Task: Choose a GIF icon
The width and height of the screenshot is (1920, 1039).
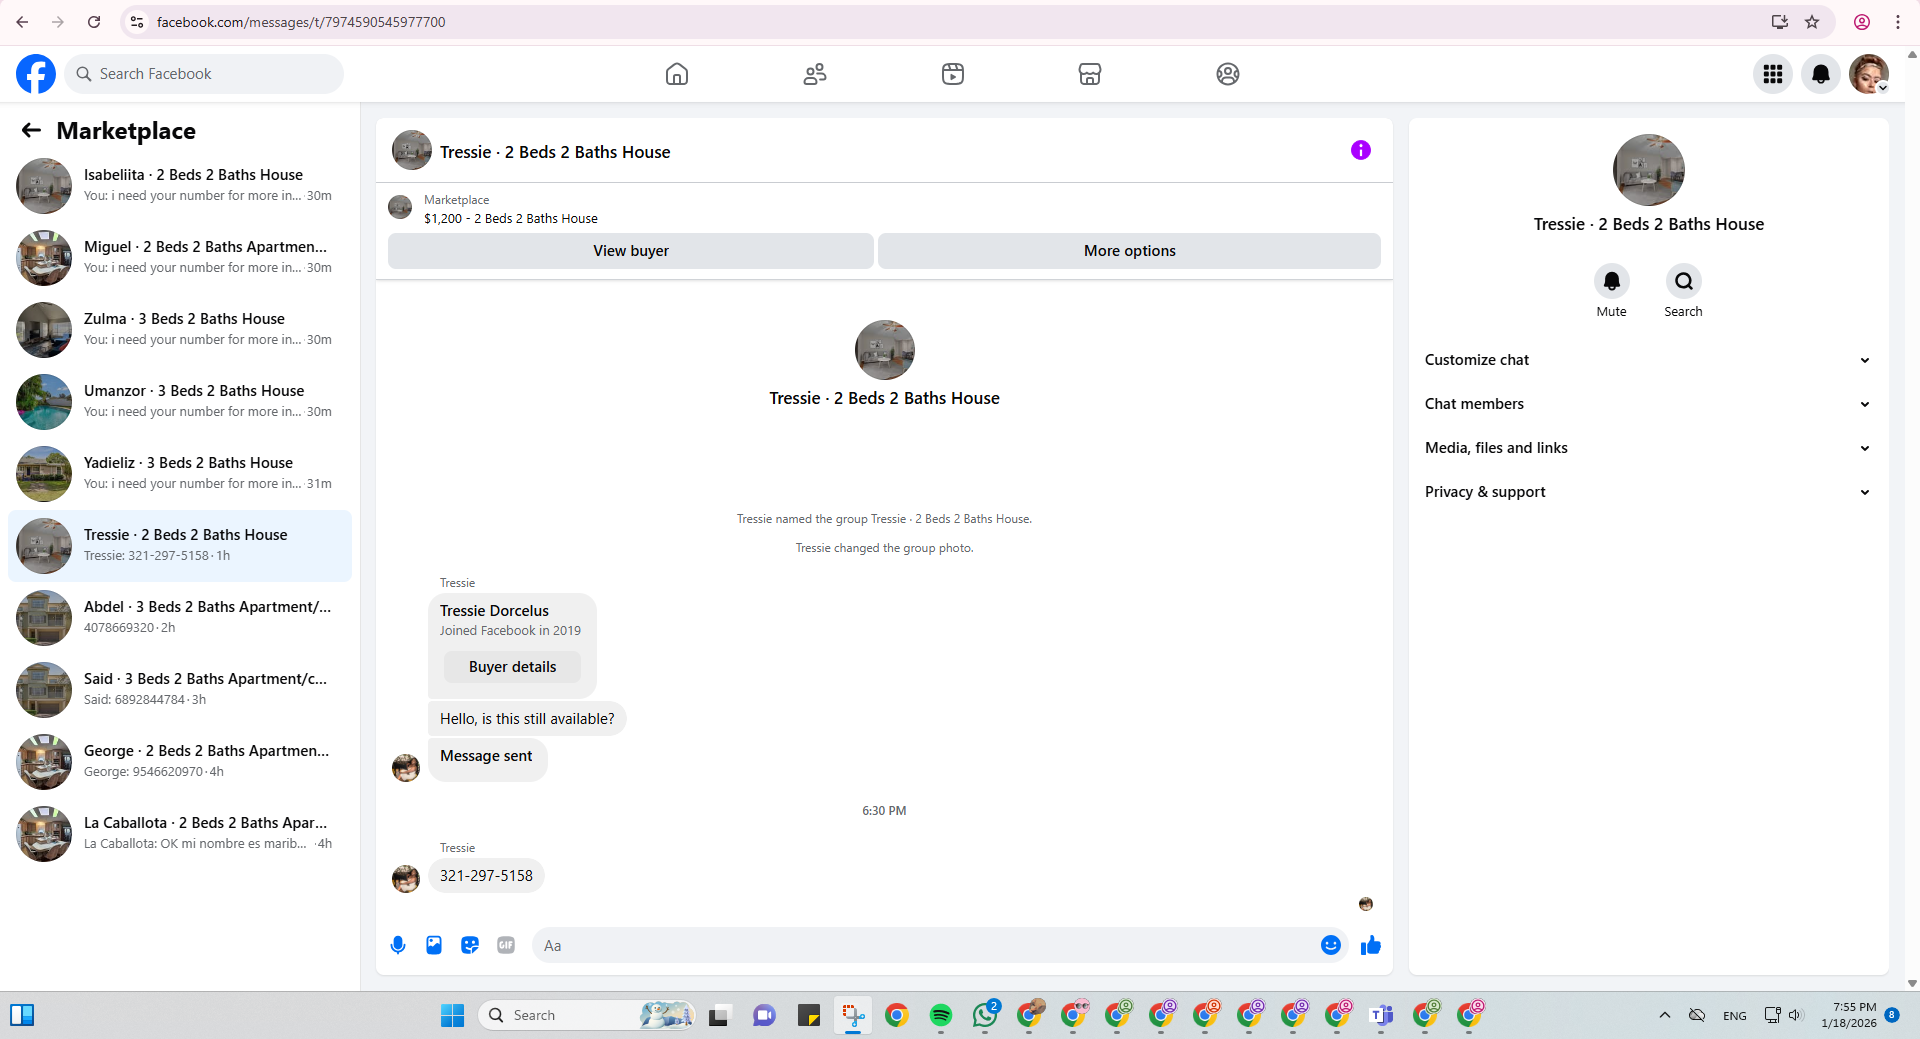Action: 506,945
